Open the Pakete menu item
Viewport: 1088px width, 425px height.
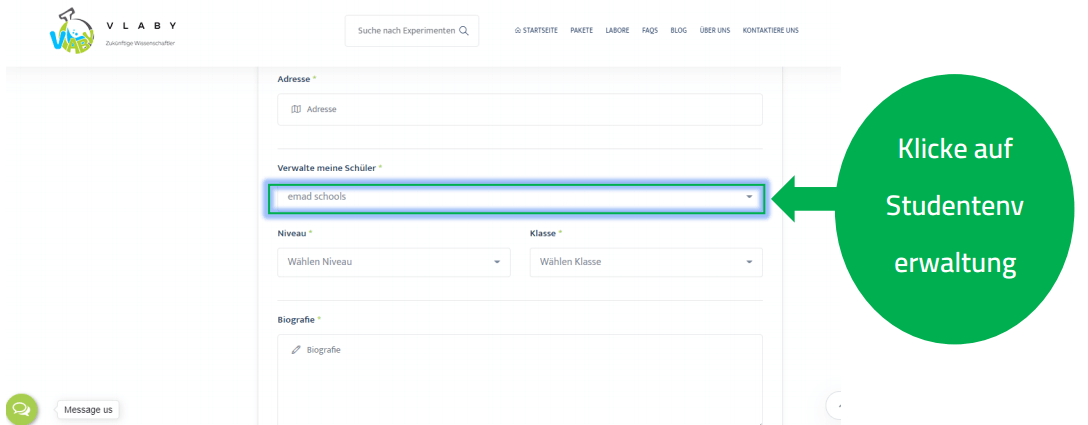pyautogui.click(x=581, y=30)
